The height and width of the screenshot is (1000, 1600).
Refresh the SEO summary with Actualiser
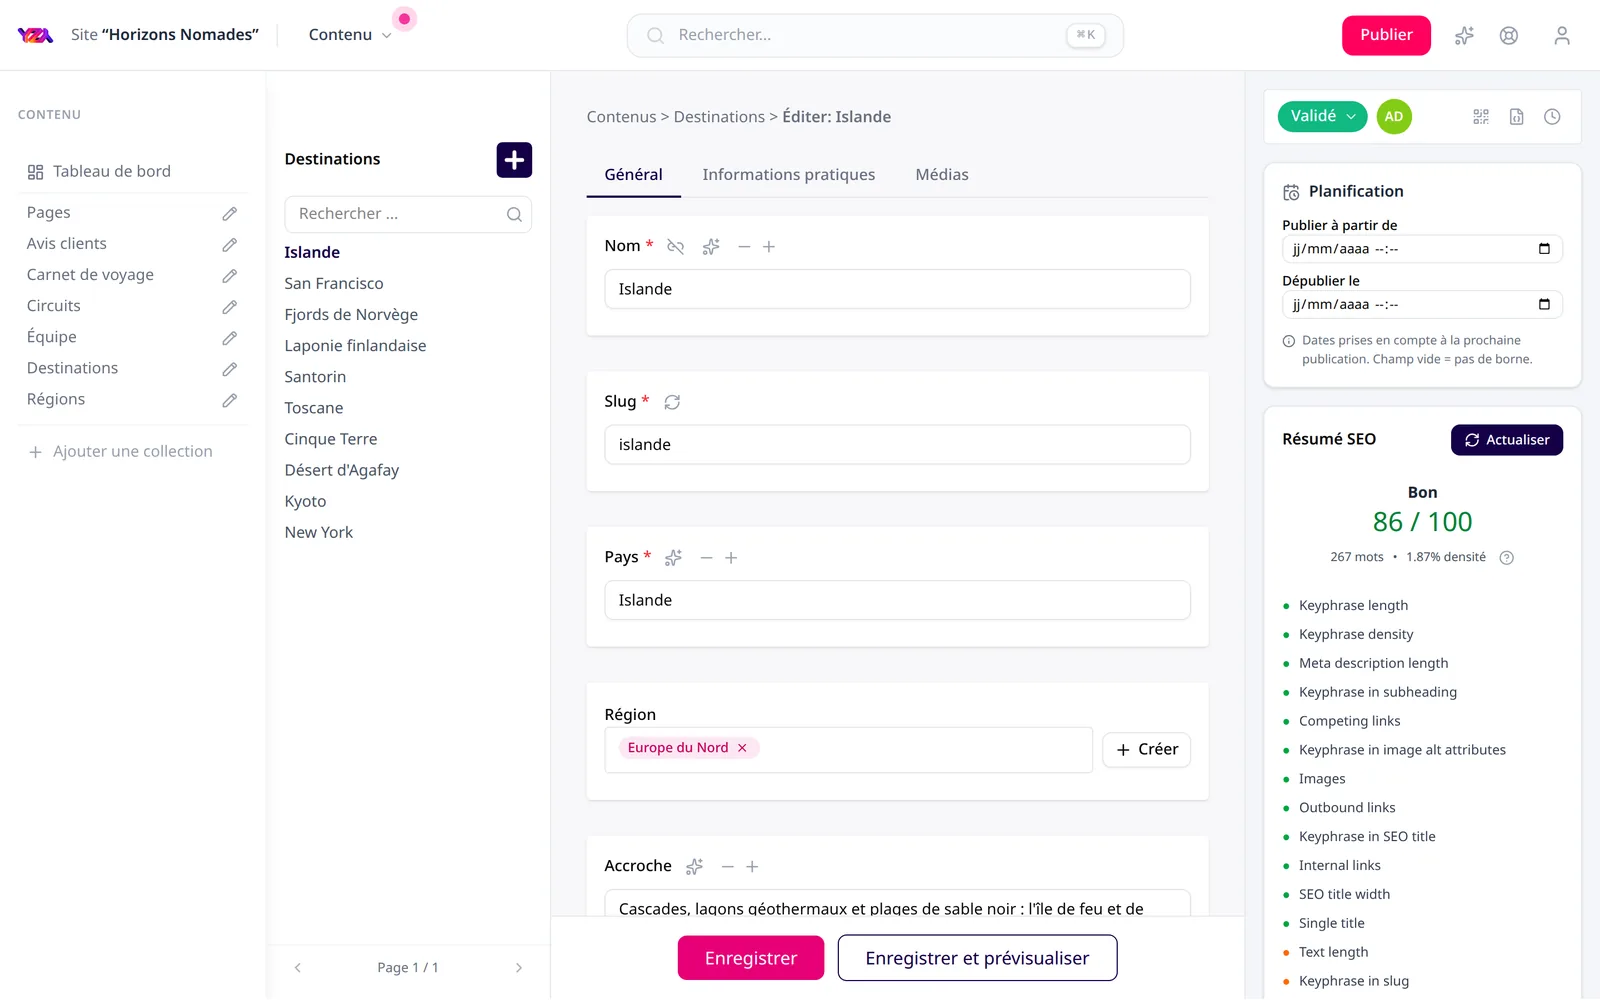pos(1506,440)
